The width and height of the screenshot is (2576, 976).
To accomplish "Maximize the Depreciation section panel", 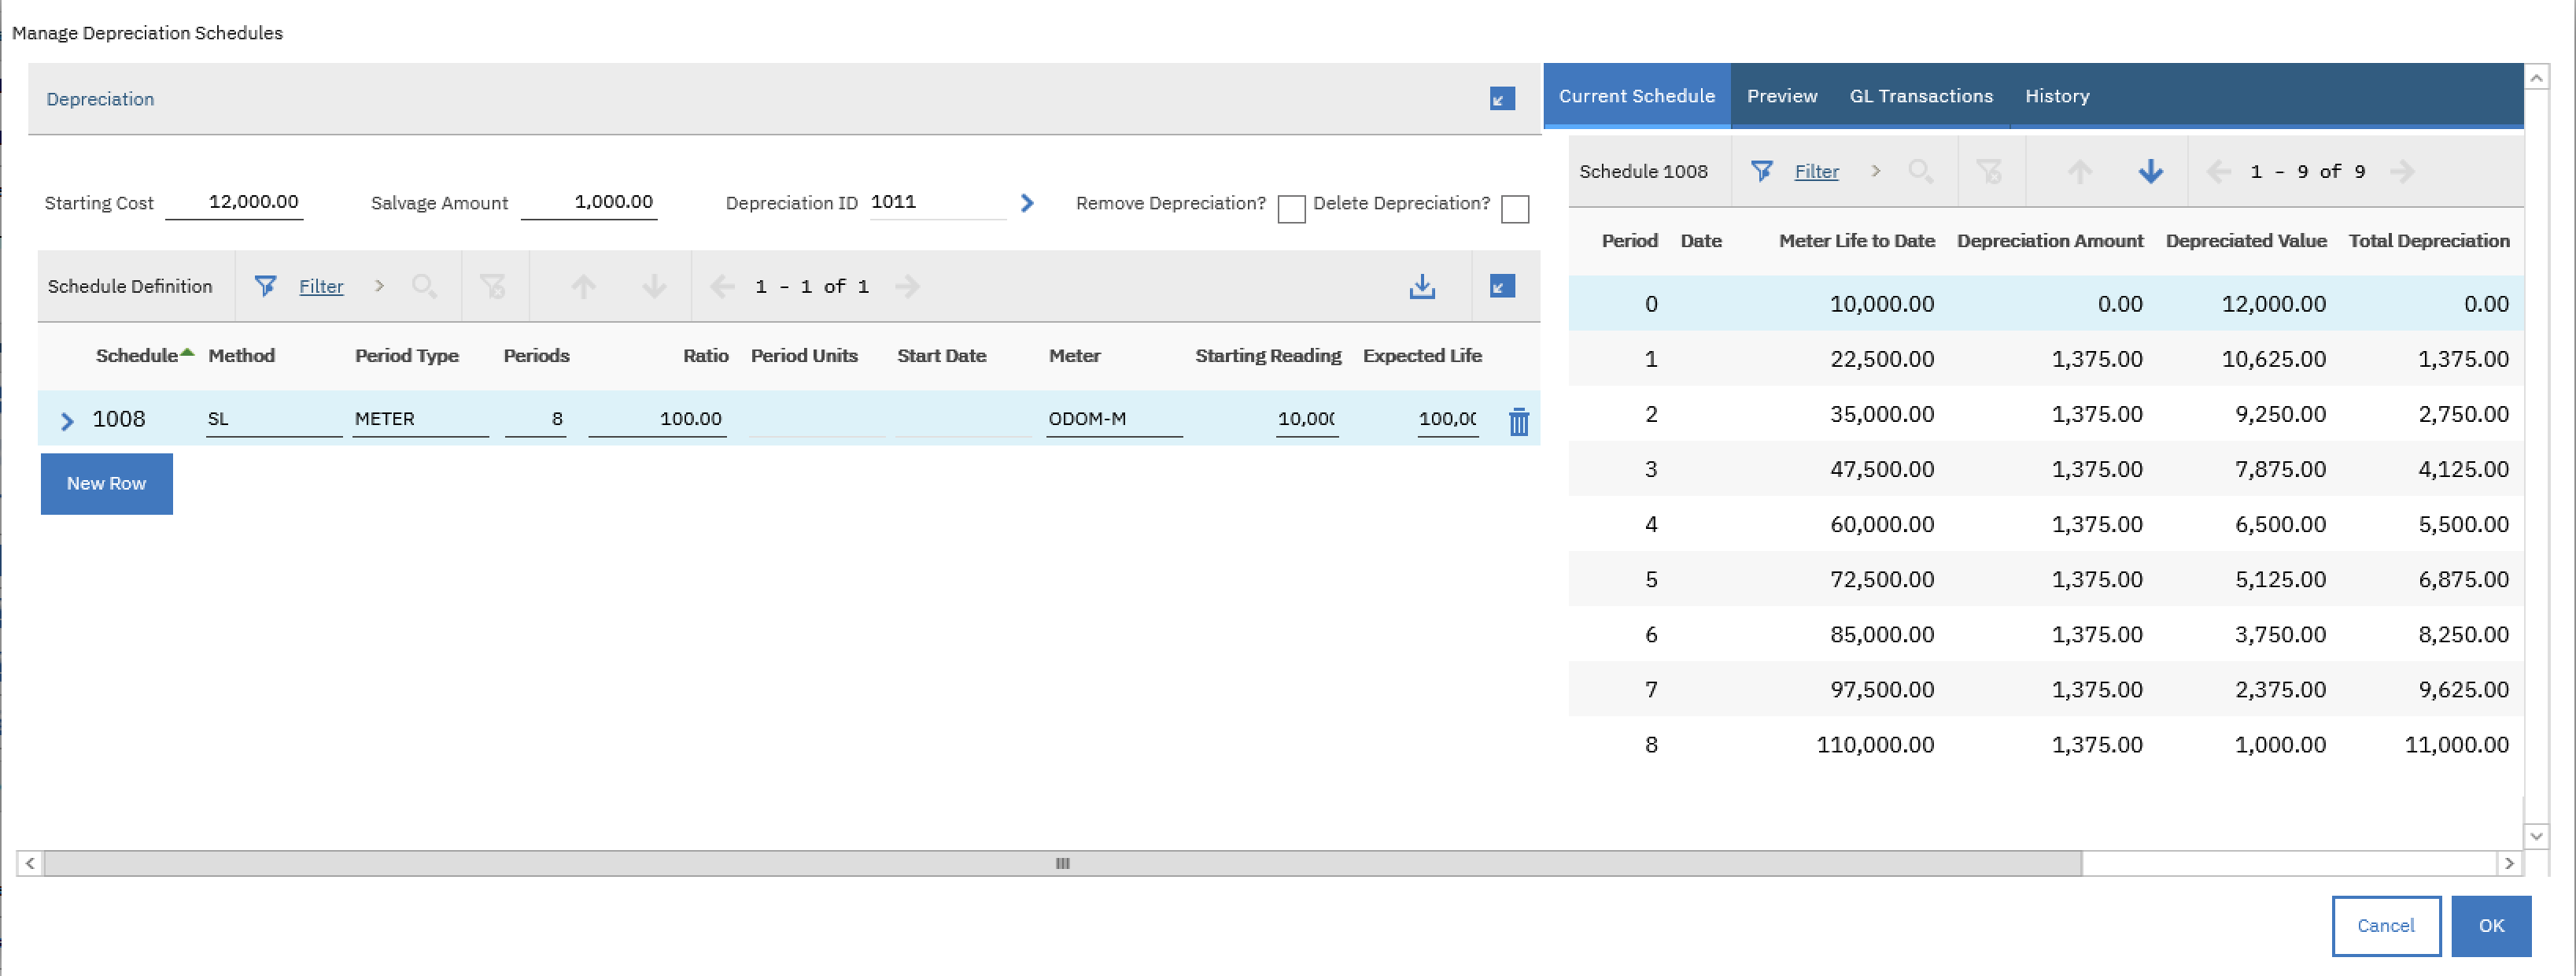I will (x=1501, y=99).
